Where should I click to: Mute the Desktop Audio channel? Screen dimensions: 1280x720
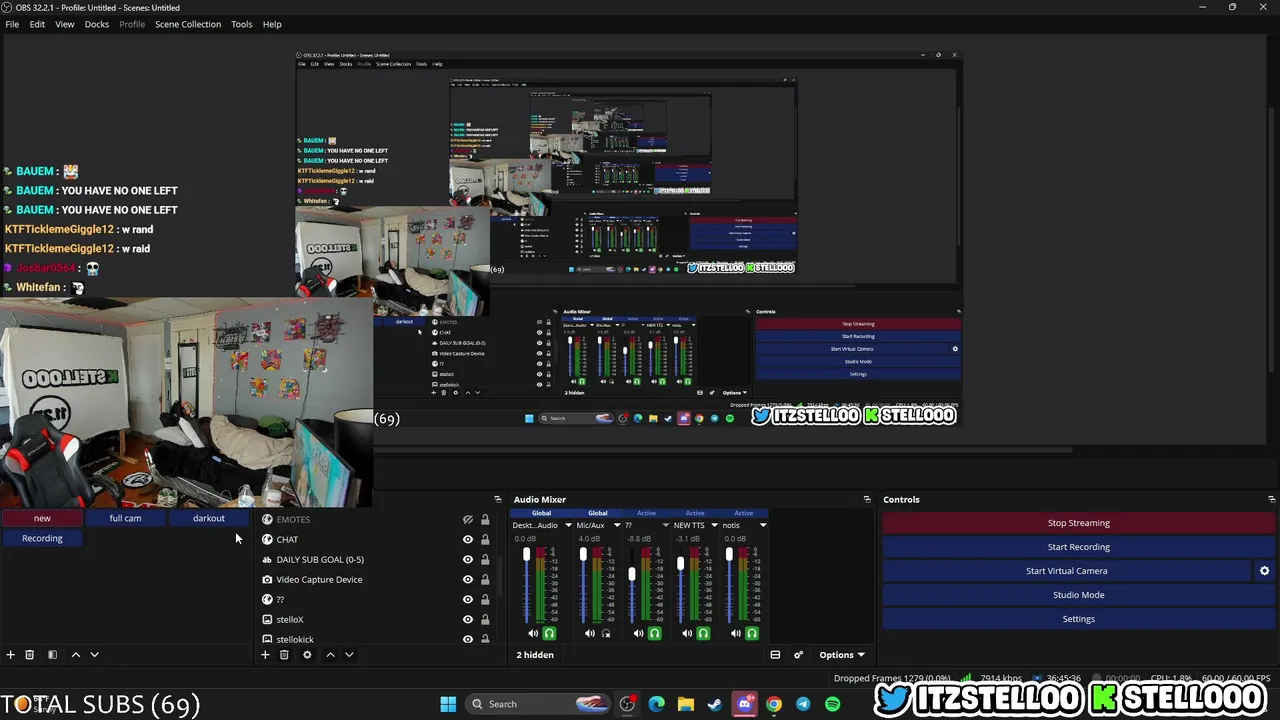point(533,633)
